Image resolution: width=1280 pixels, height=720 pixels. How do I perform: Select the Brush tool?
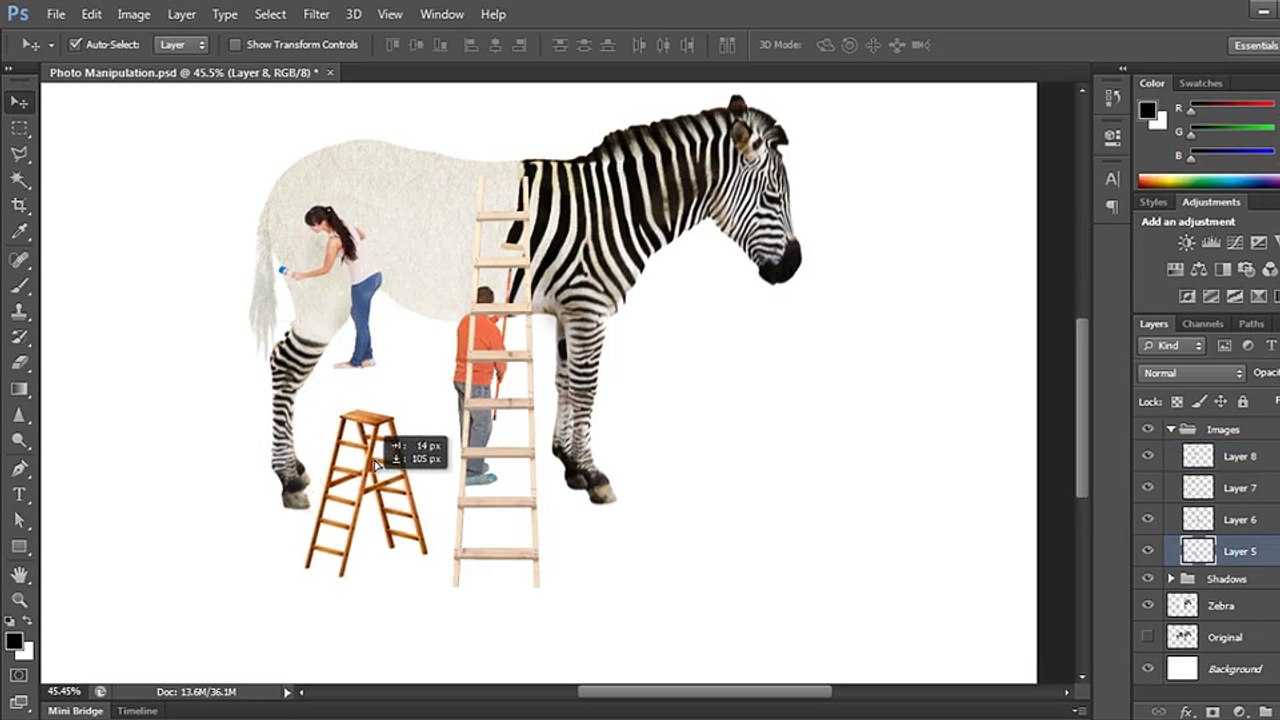point(19,286)
